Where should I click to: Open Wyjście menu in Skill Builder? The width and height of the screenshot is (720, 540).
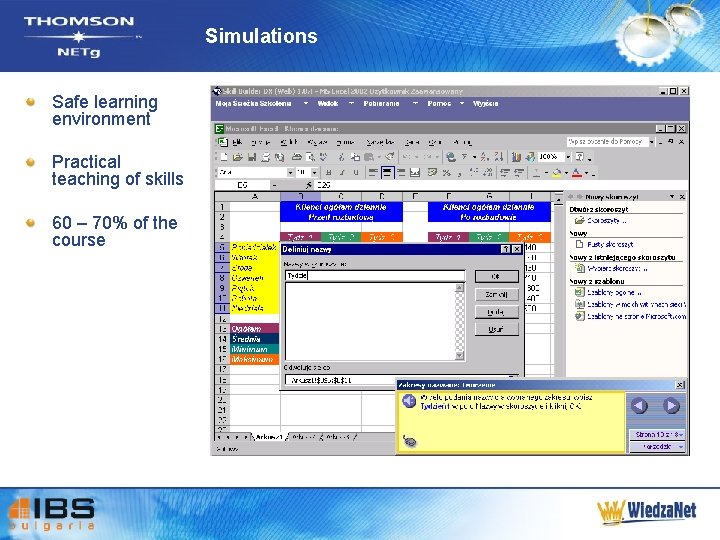point(485,103)
